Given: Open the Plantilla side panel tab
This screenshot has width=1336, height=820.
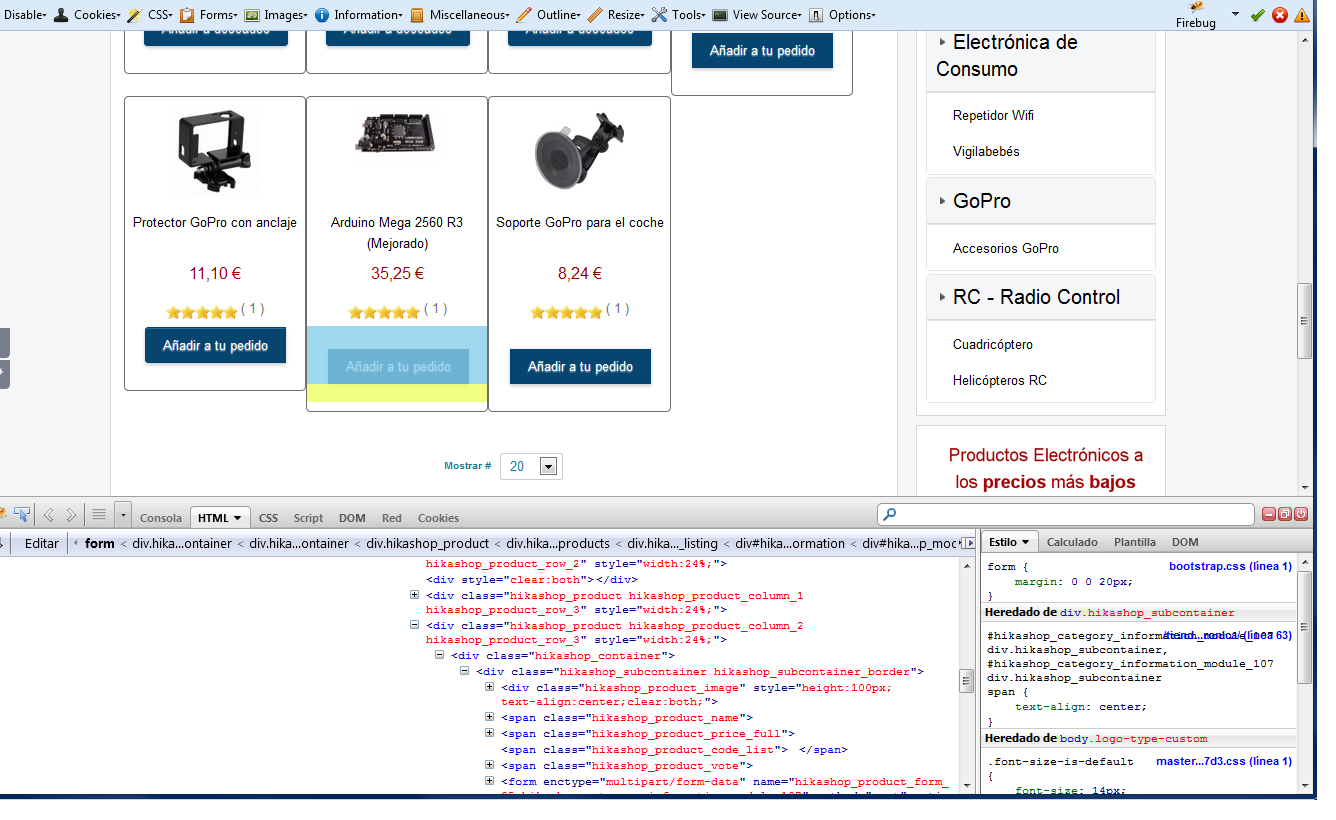Looking at the screenshot, I should point(1135,542).
